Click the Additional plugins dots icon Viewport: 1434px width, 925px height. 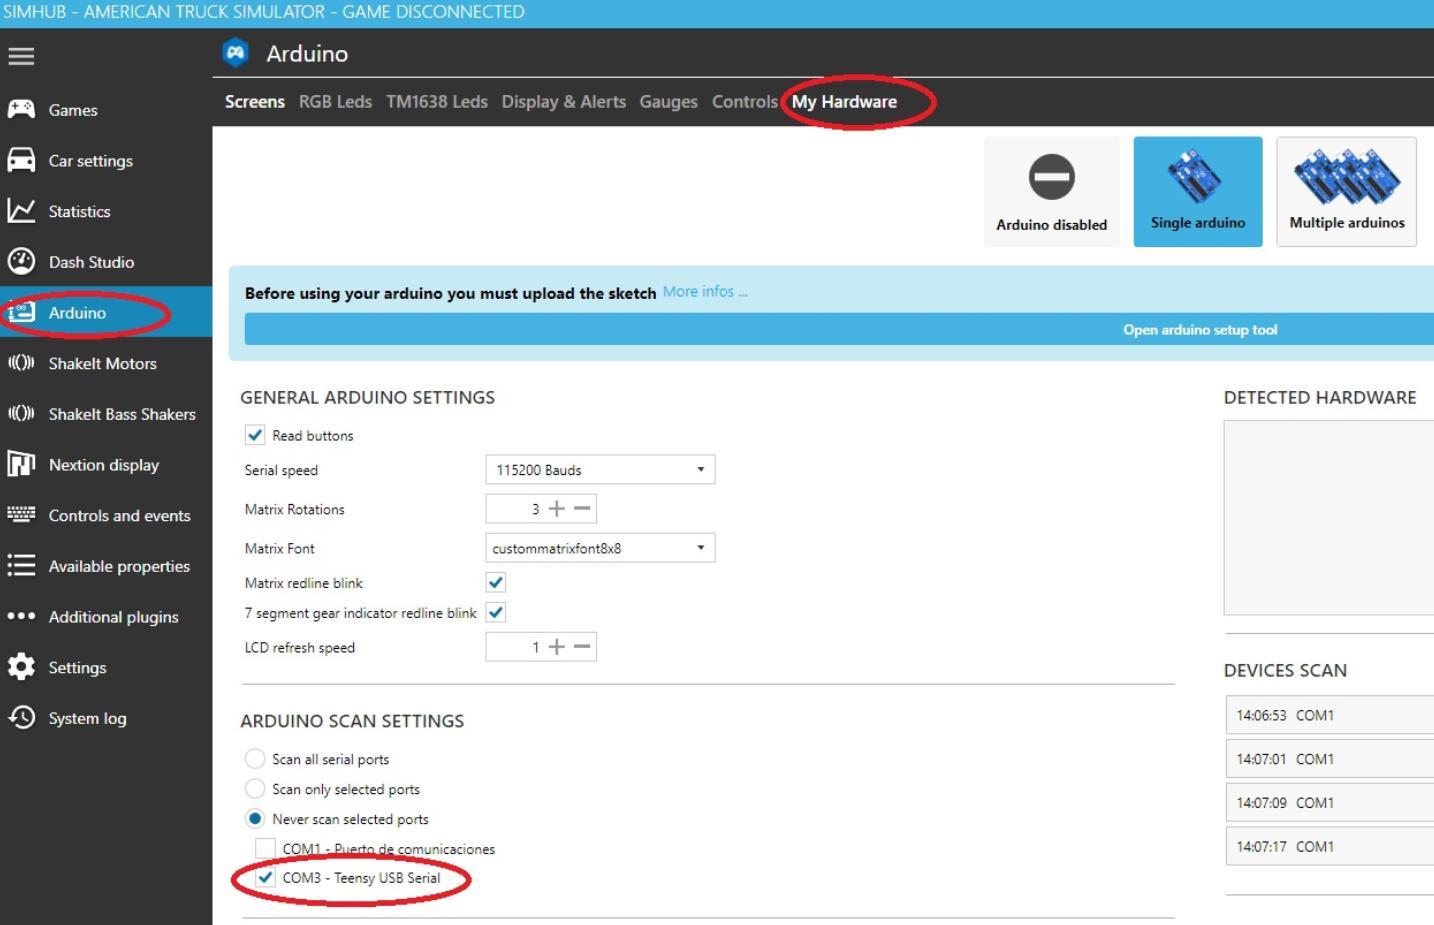(x=21, y=616)
